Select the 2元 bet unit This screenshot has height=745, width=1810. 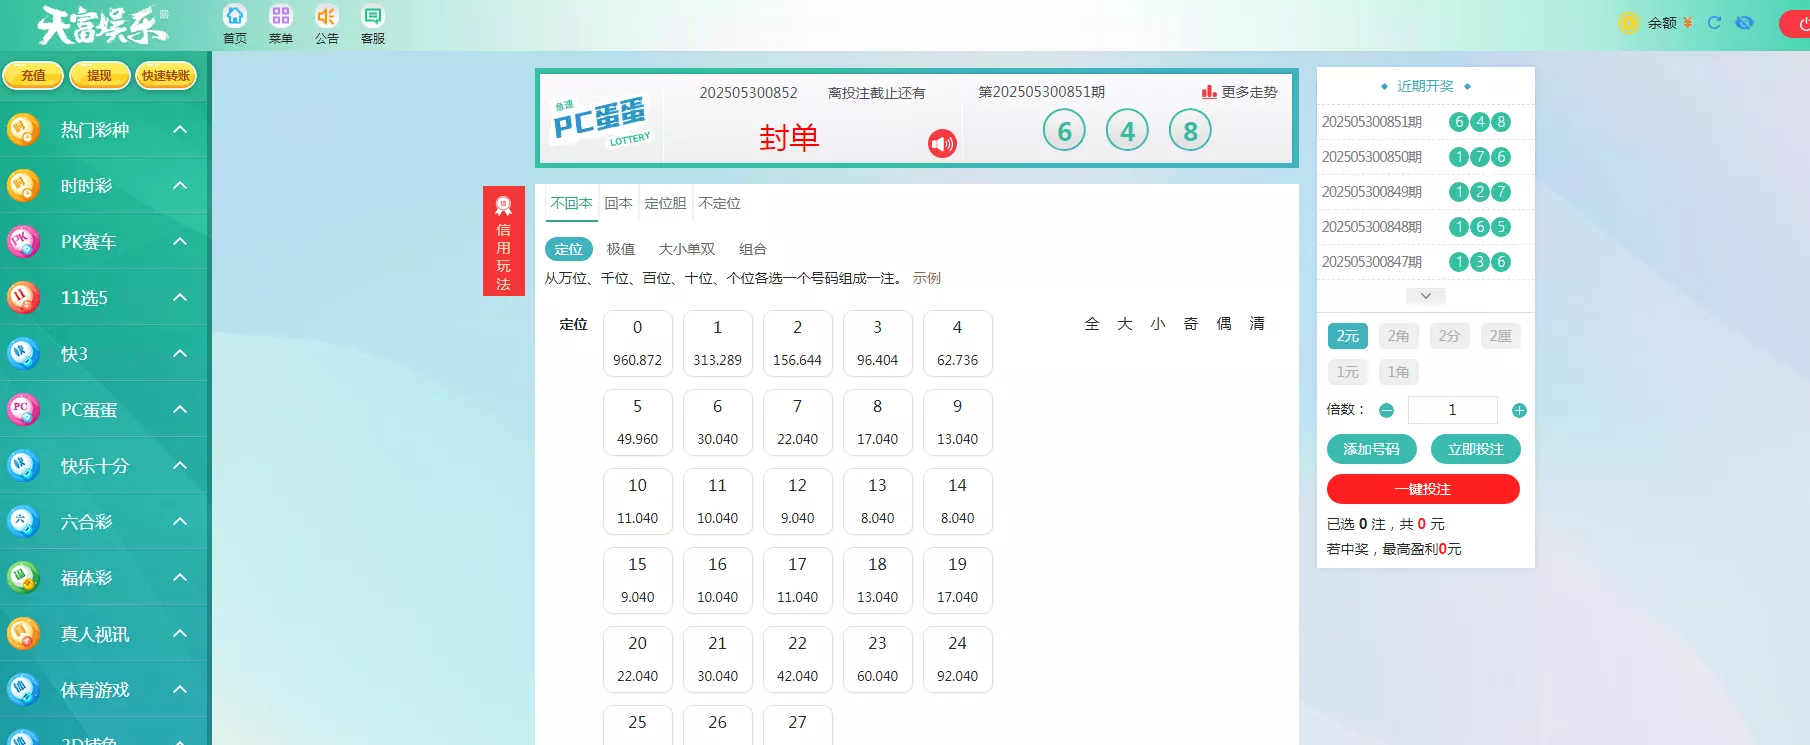(x=1347, y=336)
